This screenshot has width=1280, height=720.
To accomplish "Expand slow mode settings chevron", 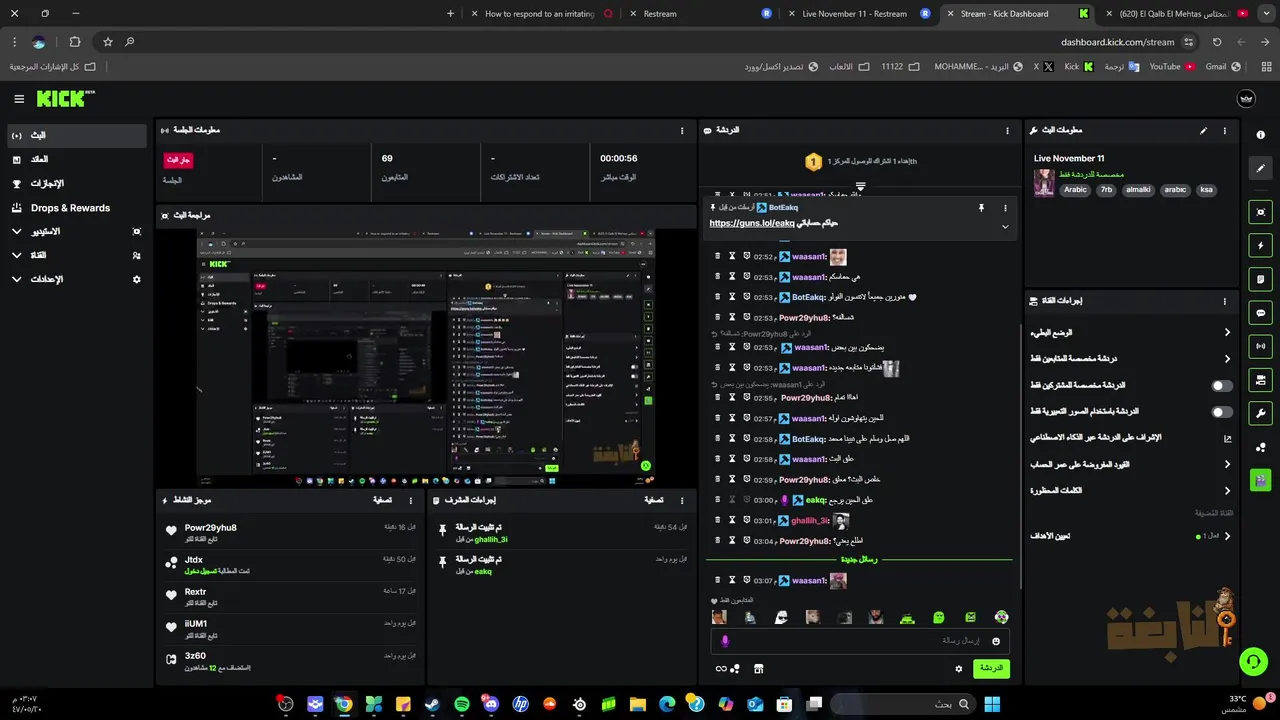I will (x=1227, y=332).
